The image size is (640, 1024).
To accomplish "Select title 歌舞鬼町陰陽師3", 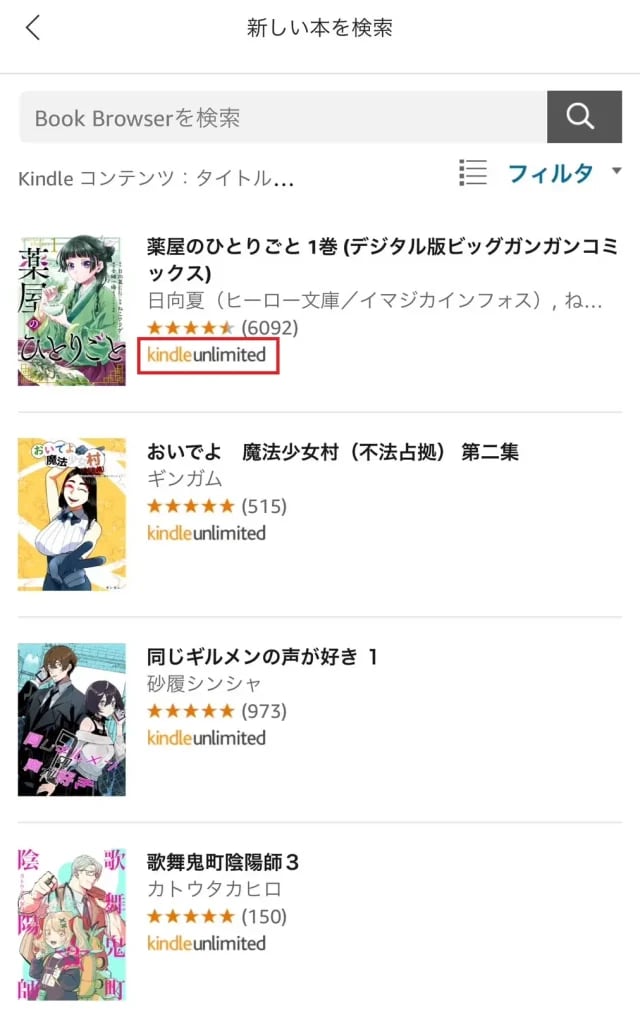I will [223, 862].
